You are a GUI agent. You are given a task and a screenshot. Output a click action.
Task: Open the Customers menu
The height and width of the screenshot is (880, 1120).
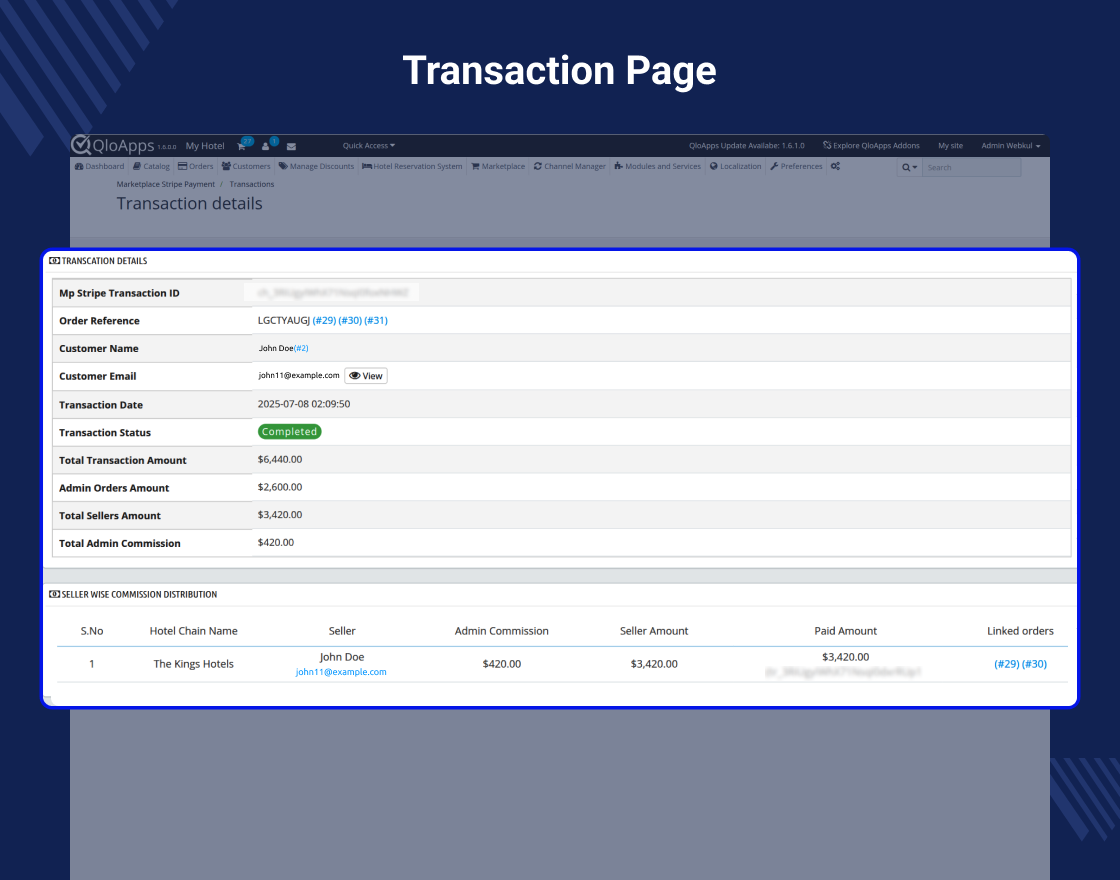(x=246, y=166)
